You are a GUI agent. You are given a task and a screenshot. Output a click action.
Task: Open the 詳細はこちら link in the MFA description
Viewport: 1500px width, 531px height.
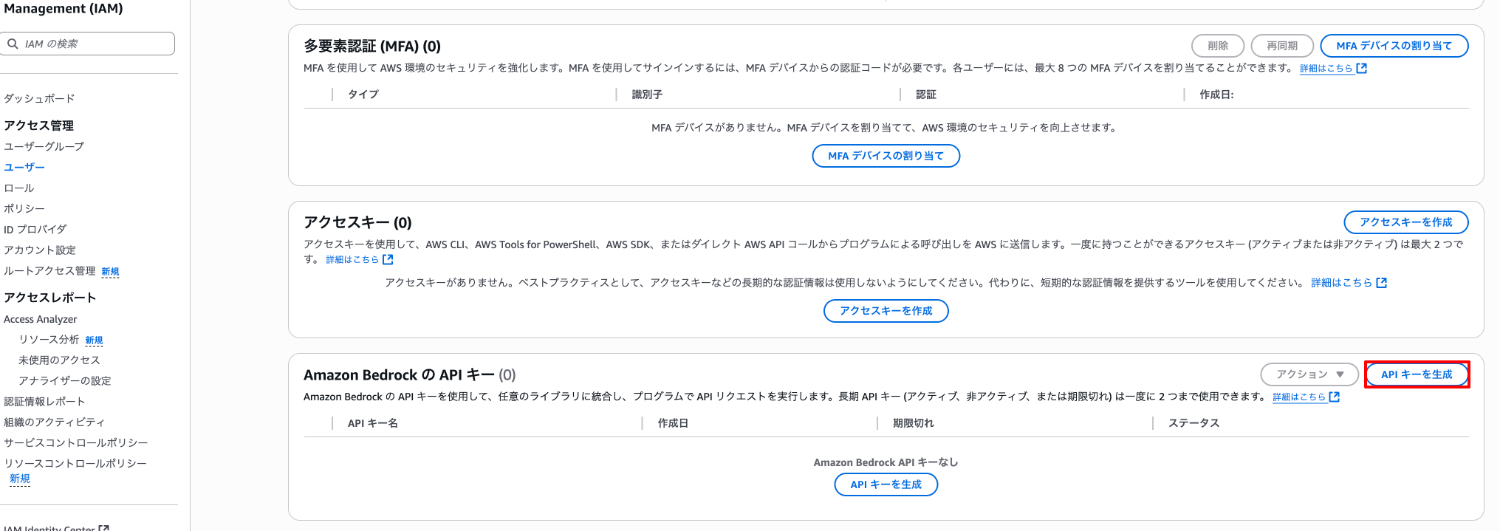1326,69
